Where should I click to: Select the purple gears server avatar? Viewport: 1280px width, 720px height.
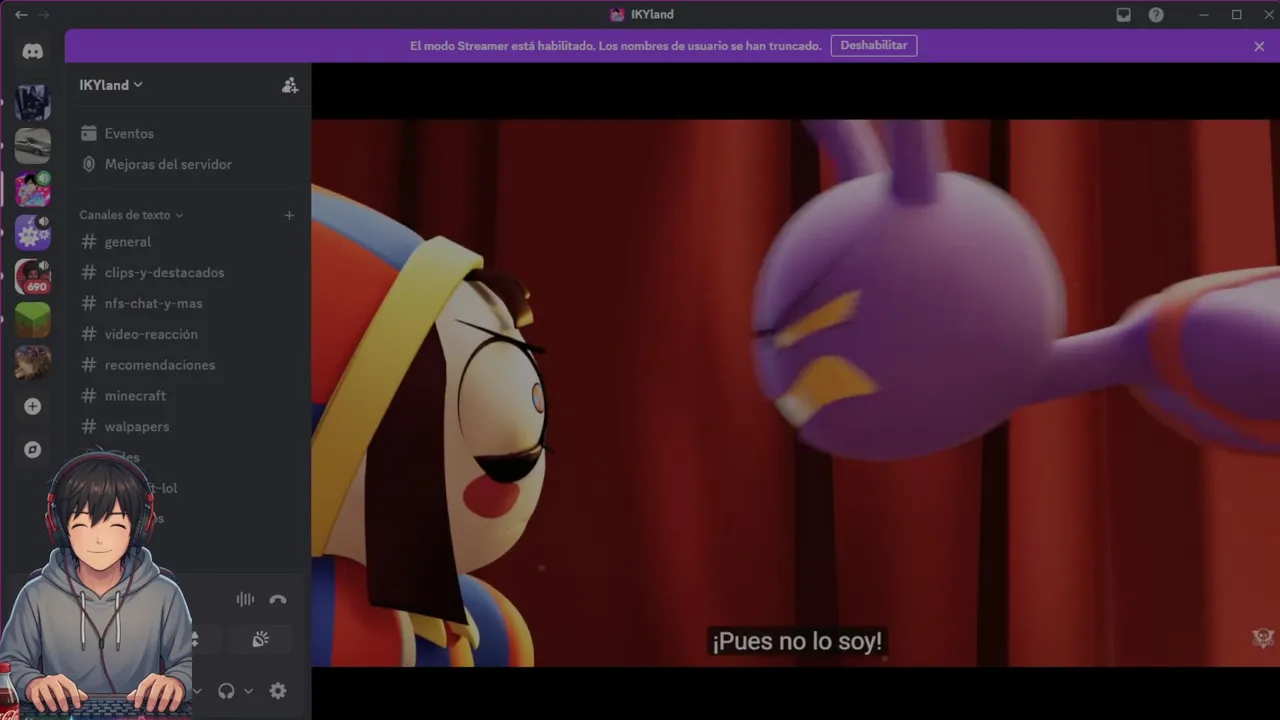33,233
